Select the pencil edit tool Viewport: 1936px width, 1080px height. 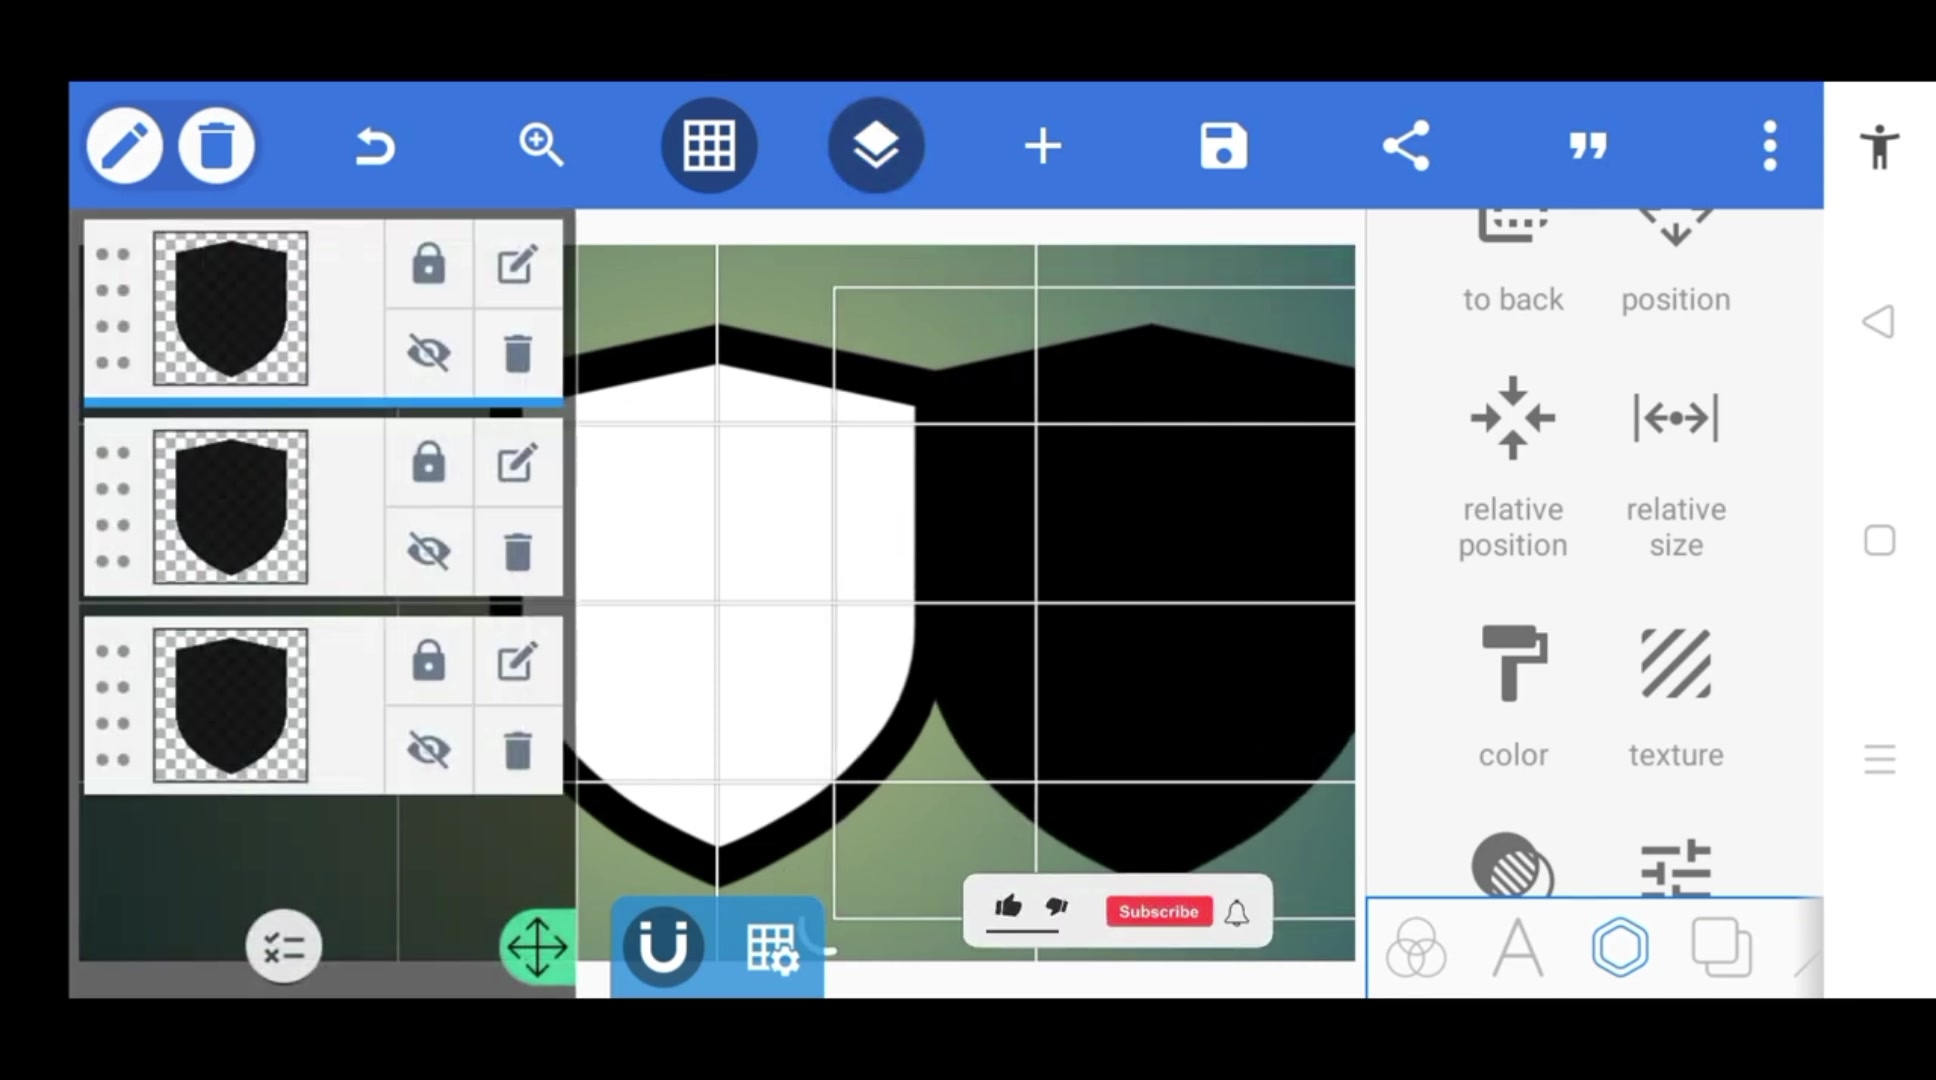tap(124, 146)
